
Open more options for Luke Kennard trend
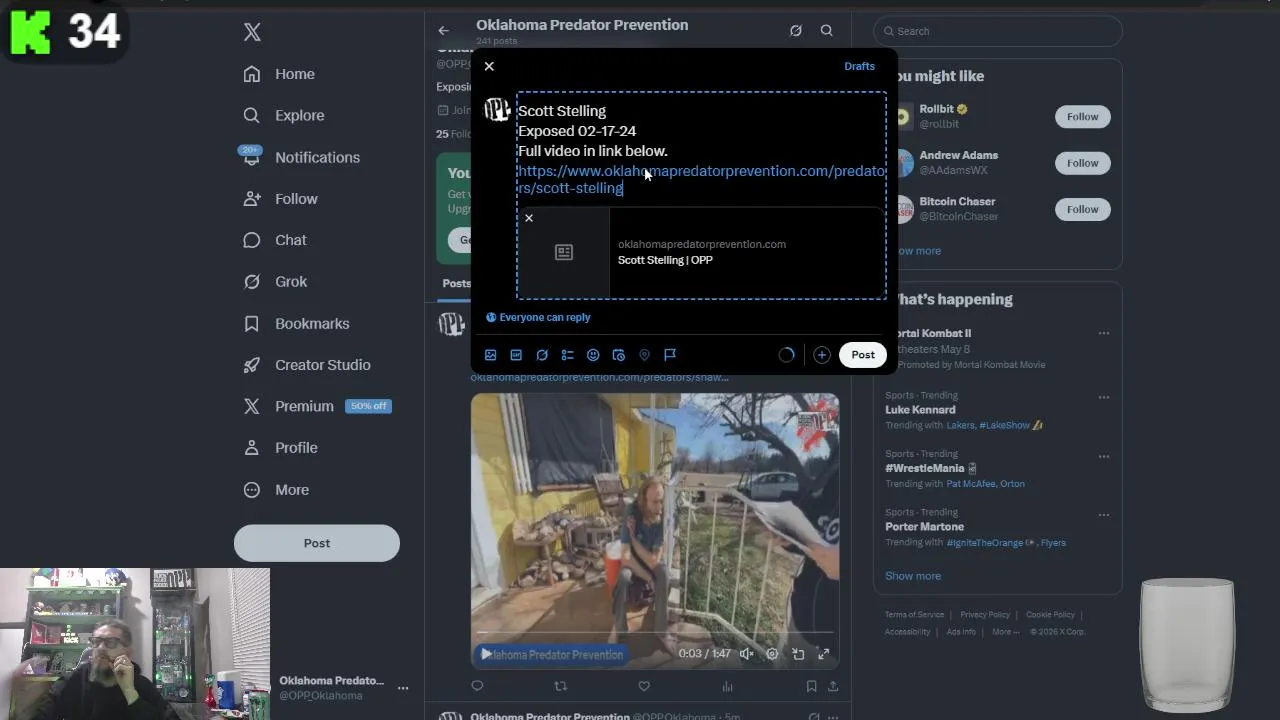(1104, 397)
